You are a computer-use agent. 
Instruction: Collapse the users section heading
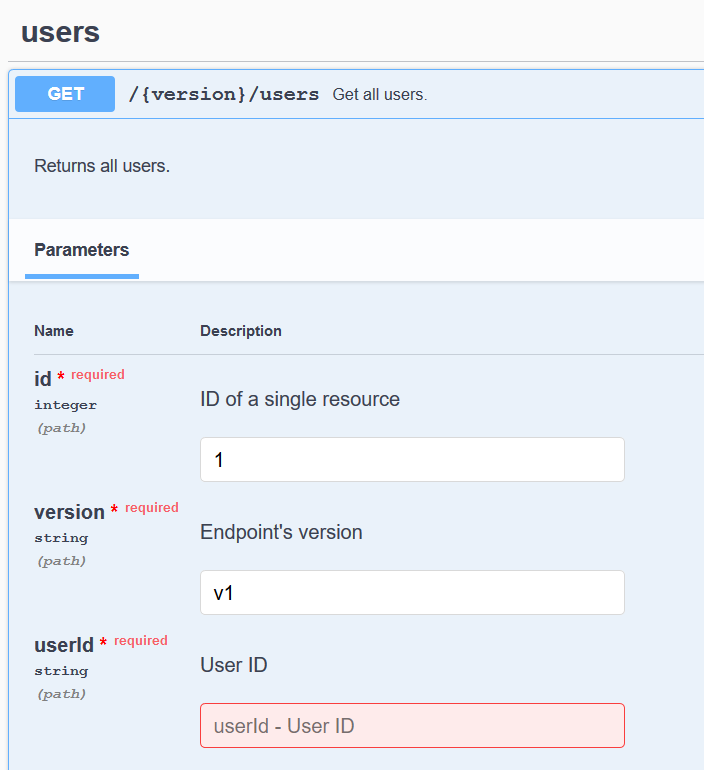pos(60,32)
